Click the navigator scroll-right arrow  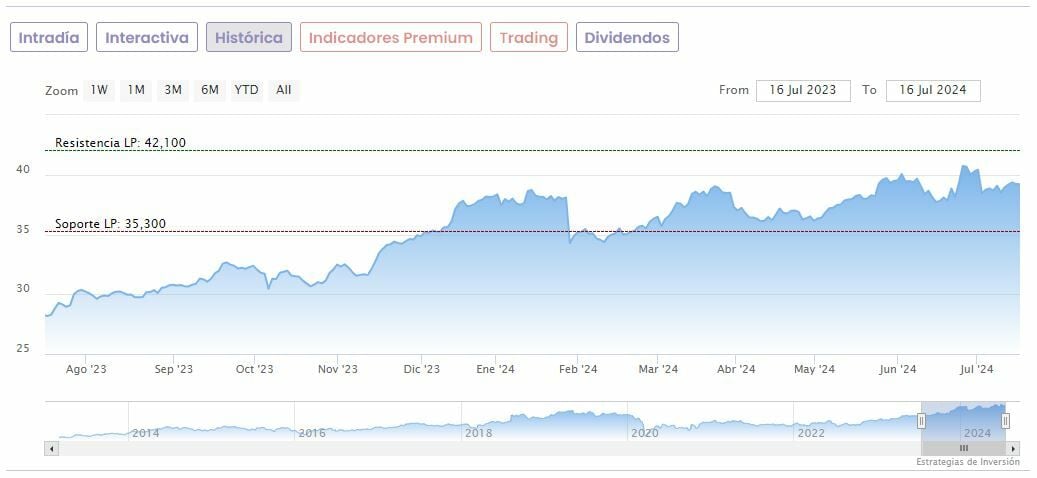tap(1014, 449)
